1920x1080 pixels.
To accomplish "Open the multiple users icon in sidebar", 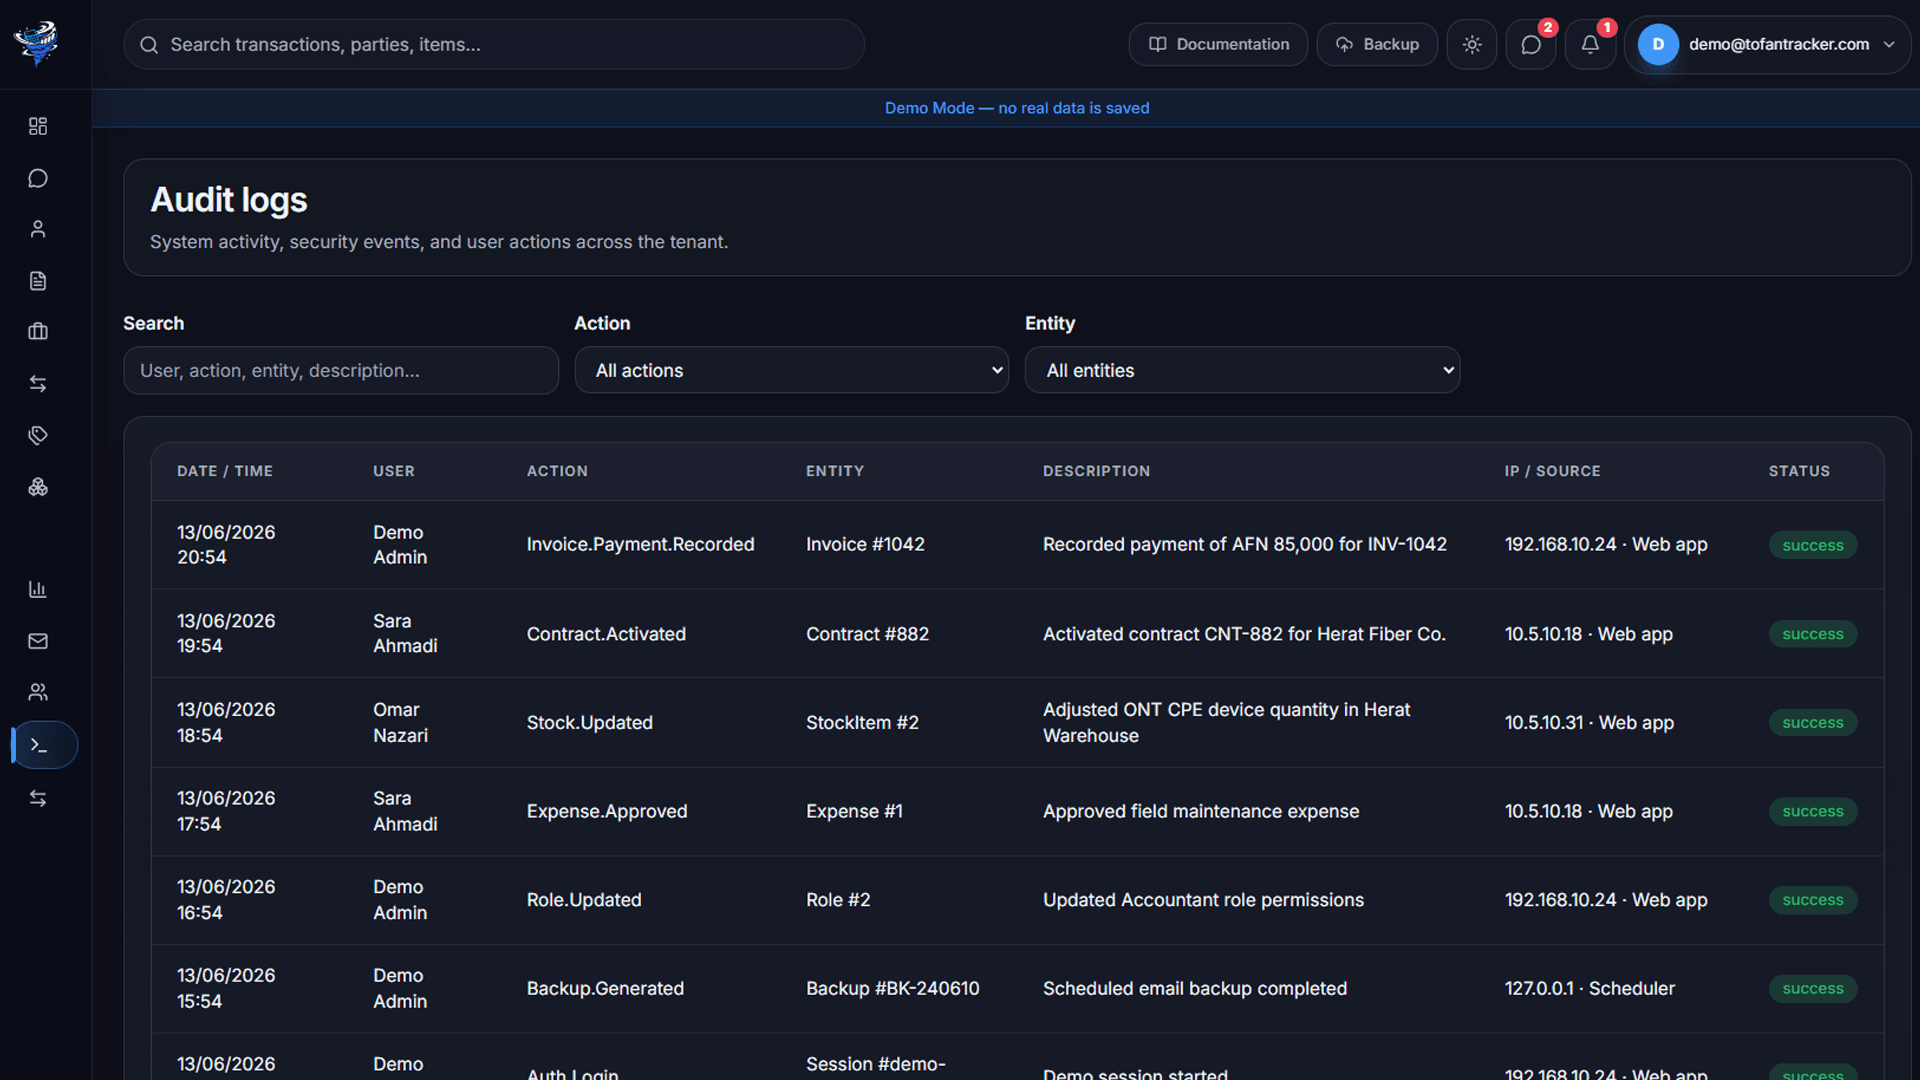I will pyautogui.click(x=38, y=692).
